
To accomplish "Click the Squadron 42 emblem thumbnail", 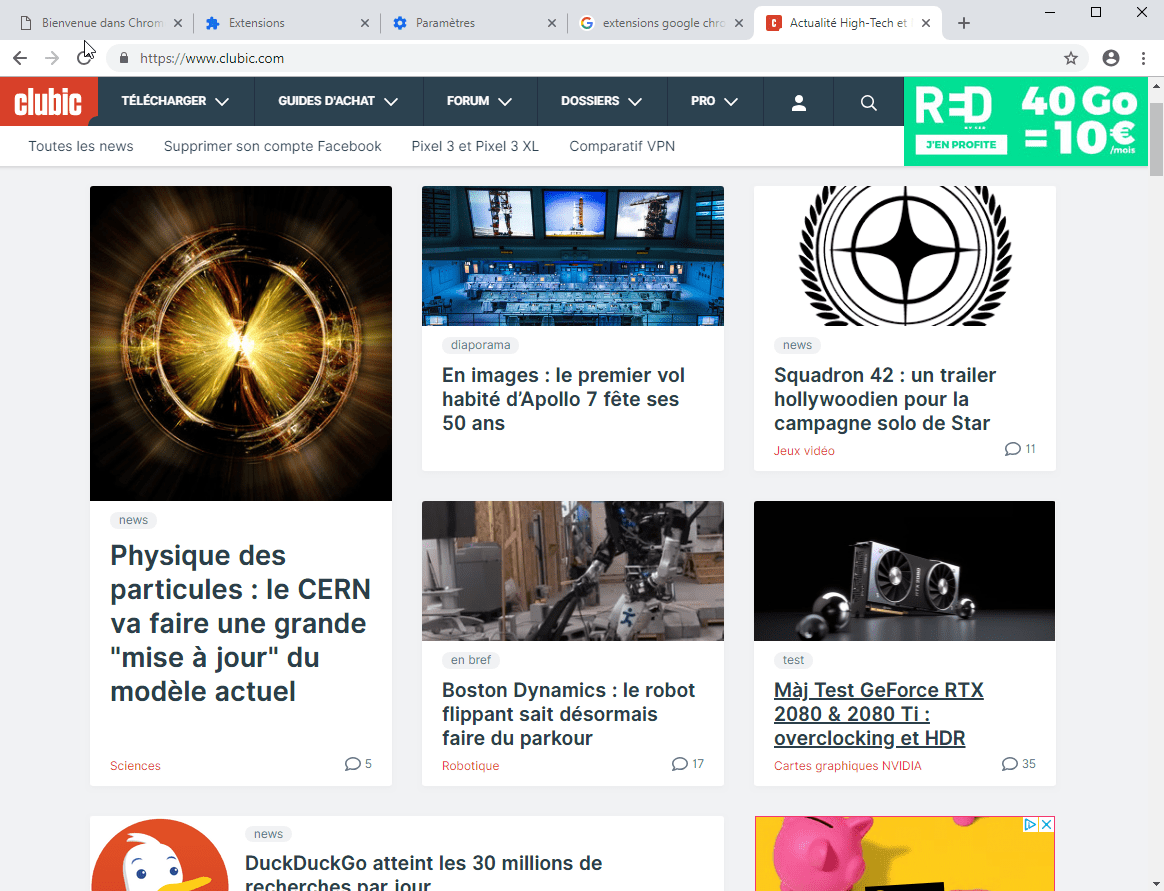I will 904,256.
